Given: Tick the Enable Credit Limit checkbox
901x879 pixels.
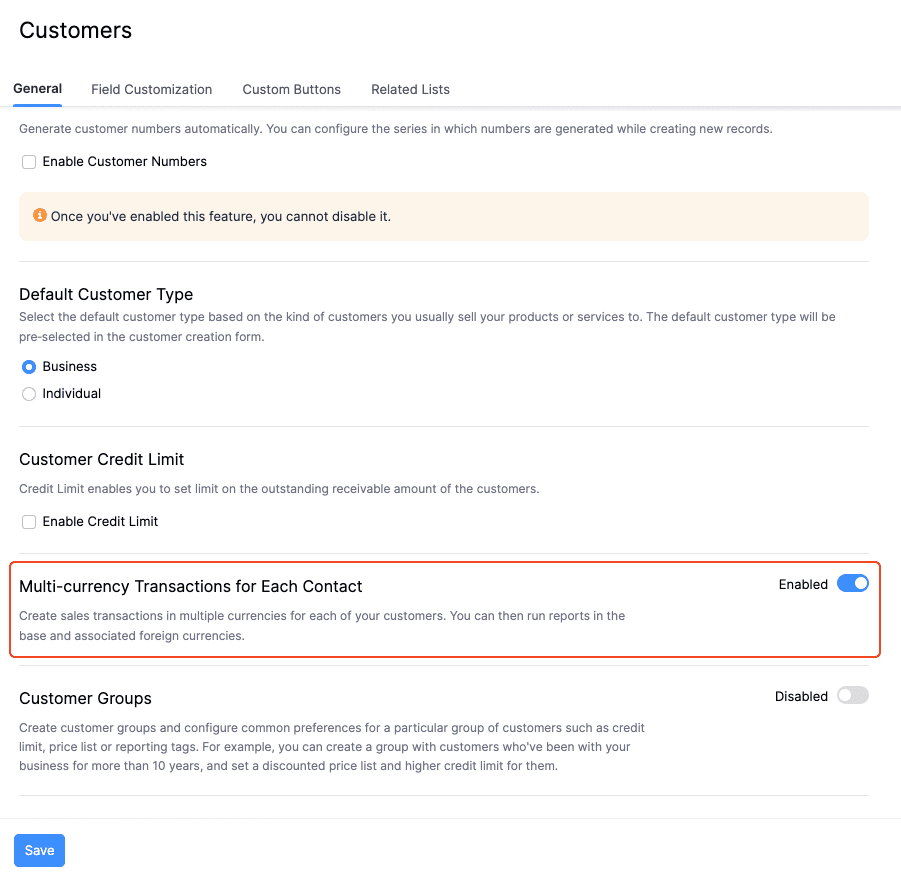Looking at the screenshot, I should tap(29, 522).
